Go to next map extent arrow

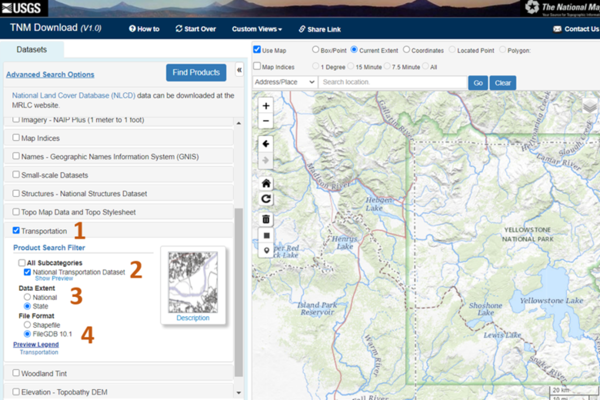tap(266, 160)
